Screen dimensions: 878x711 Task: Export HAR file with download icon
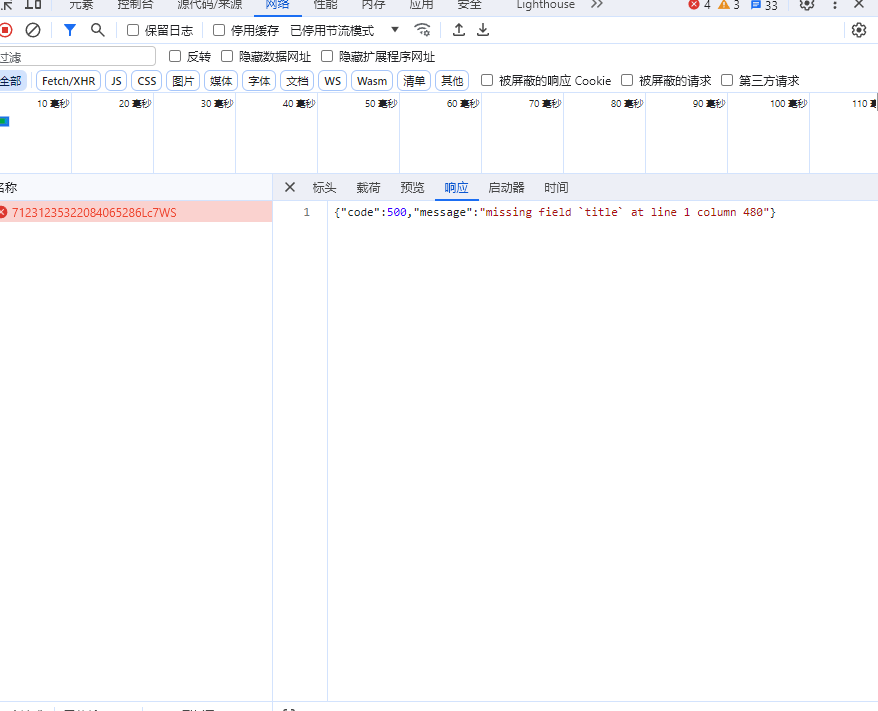483,30
